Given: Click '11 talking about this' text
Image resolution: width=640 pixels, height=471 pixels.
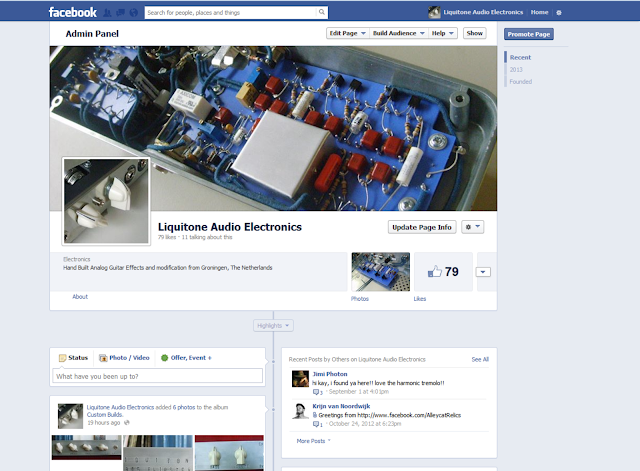Looking at the screenshot, I should (207, 237).
